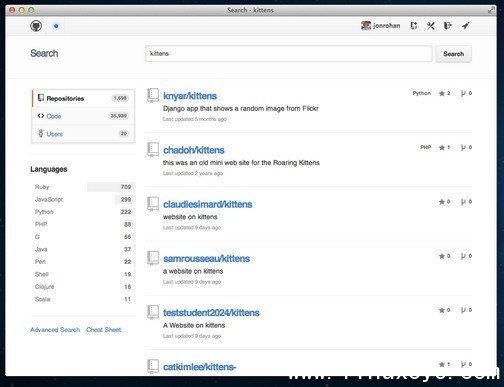
Task: Filter results by C language
Action: [83, 237]
